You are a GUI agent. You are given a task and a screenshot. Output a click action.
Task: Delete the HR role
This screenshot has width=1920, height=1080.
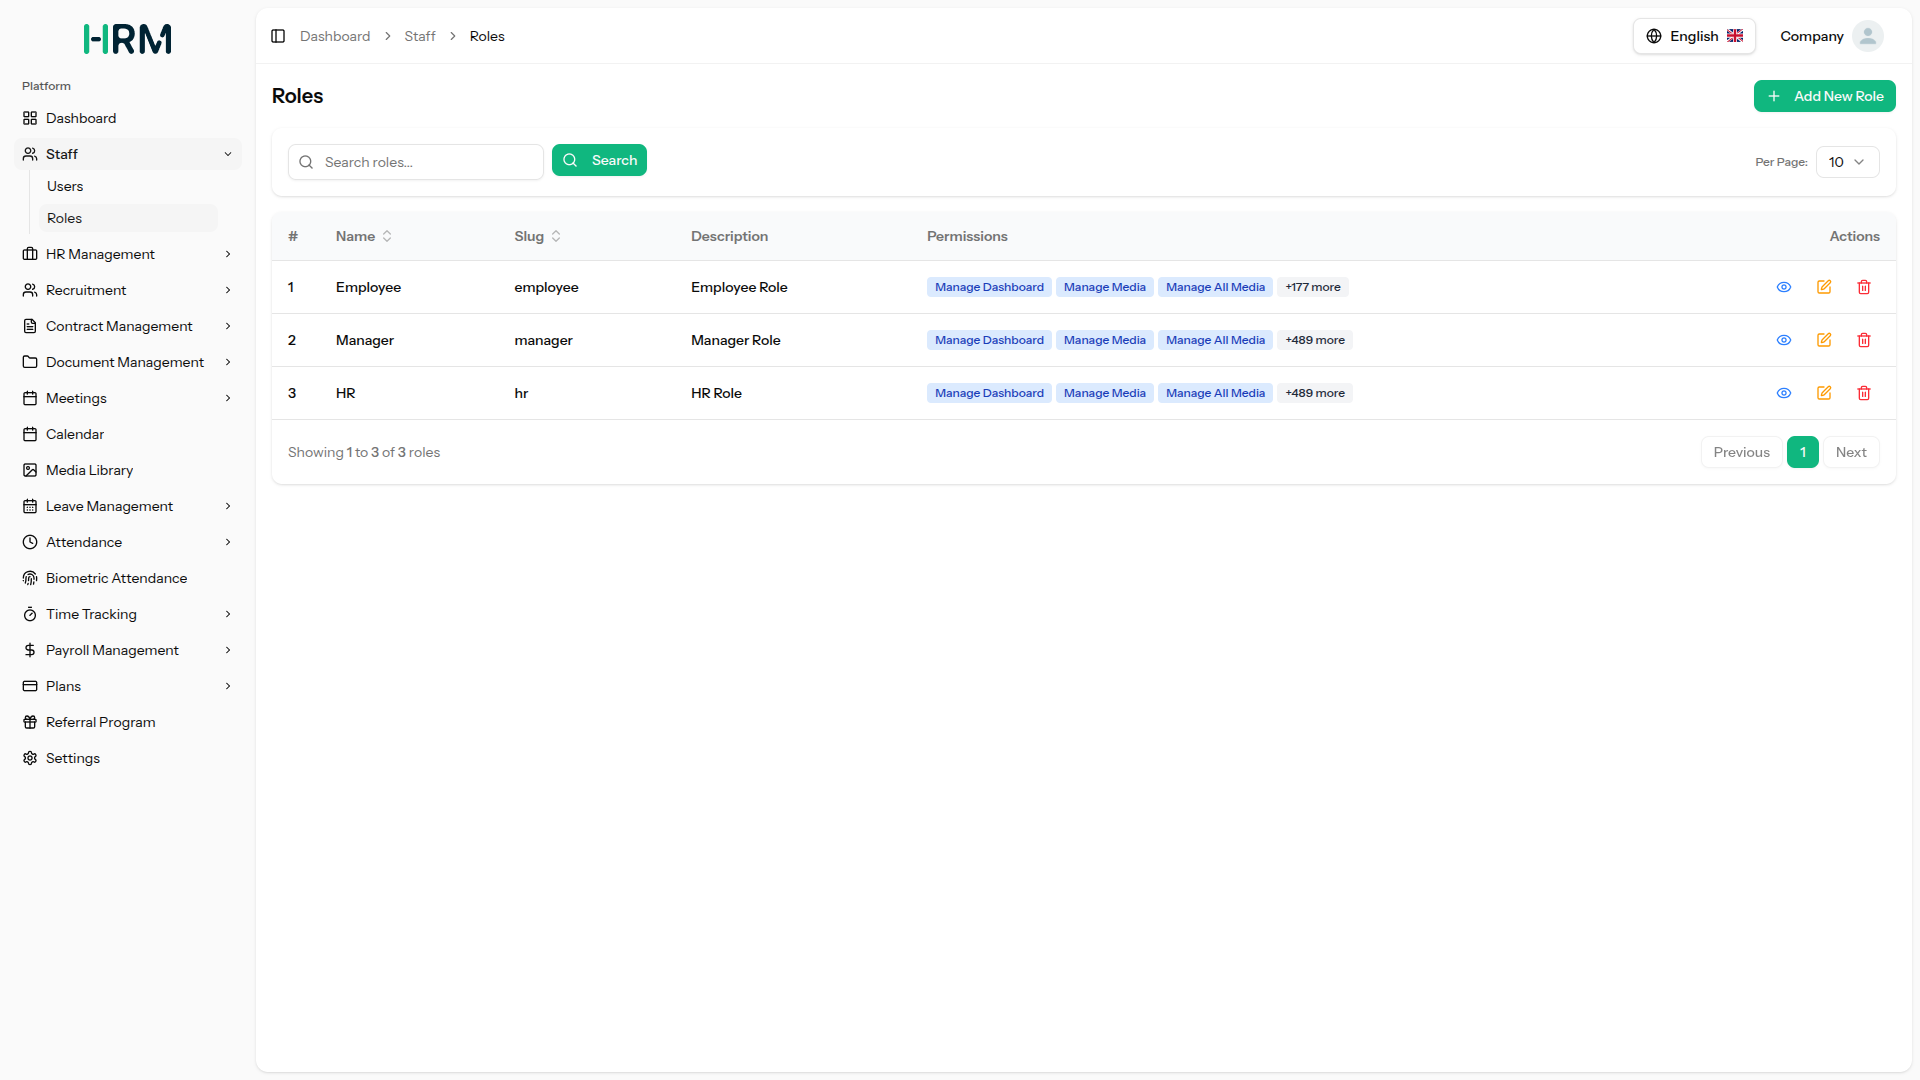coord(1864,393)
